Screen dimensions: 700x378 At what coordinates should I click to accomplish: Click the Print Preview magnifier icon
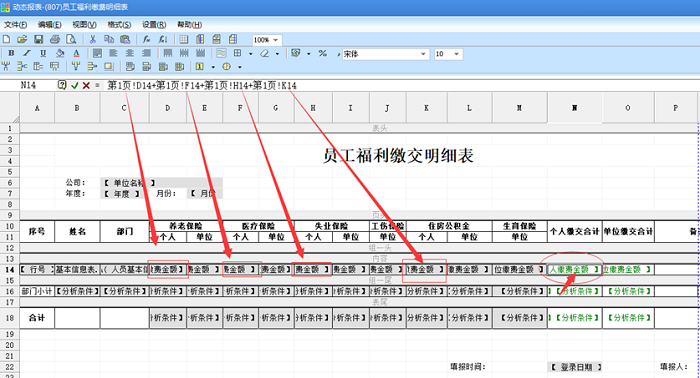[71, 39]
